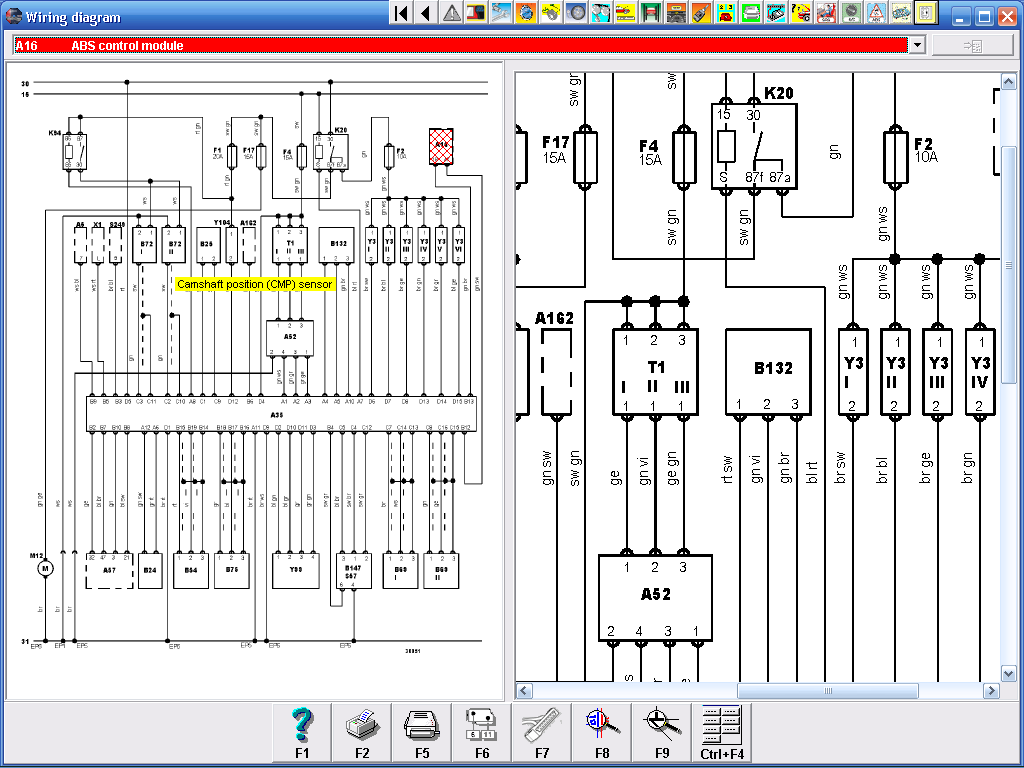The image size is (1024, 768).
Task: Click the A52 component in zoomed view
Action: tap(655, 598)
